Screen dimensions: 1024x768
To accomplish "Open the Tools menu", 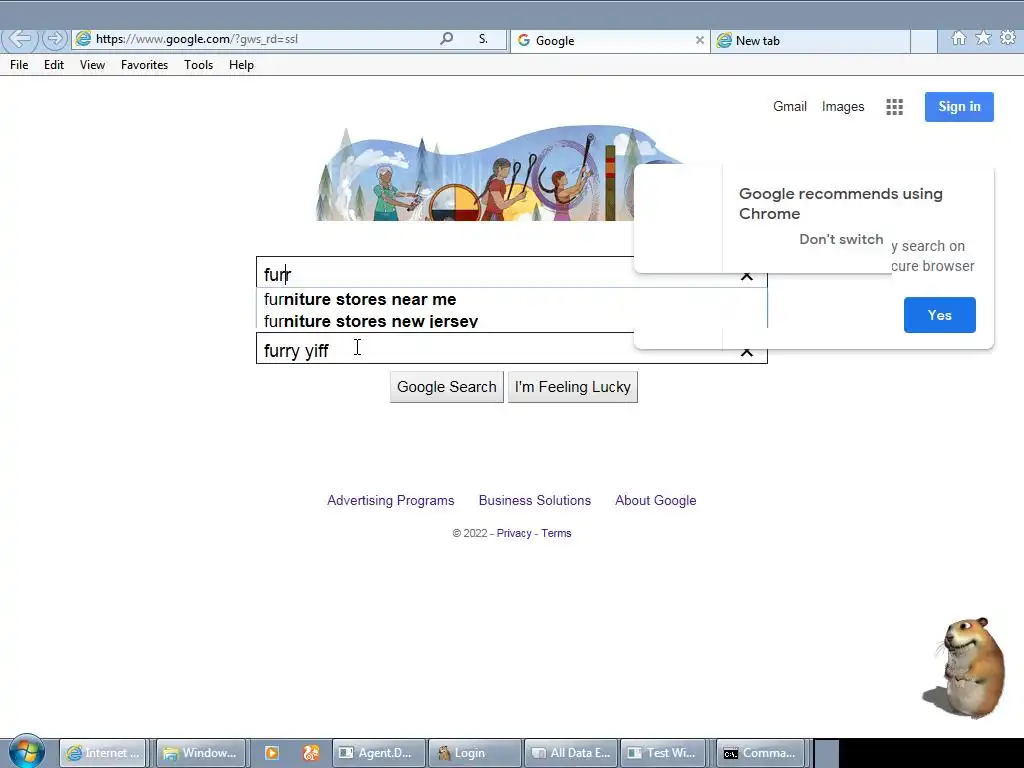I will pos(199,65).
